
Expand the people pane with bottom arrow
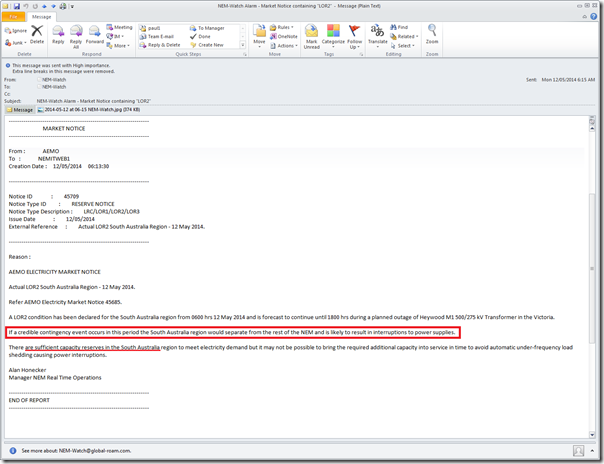(x=592, y=451)
